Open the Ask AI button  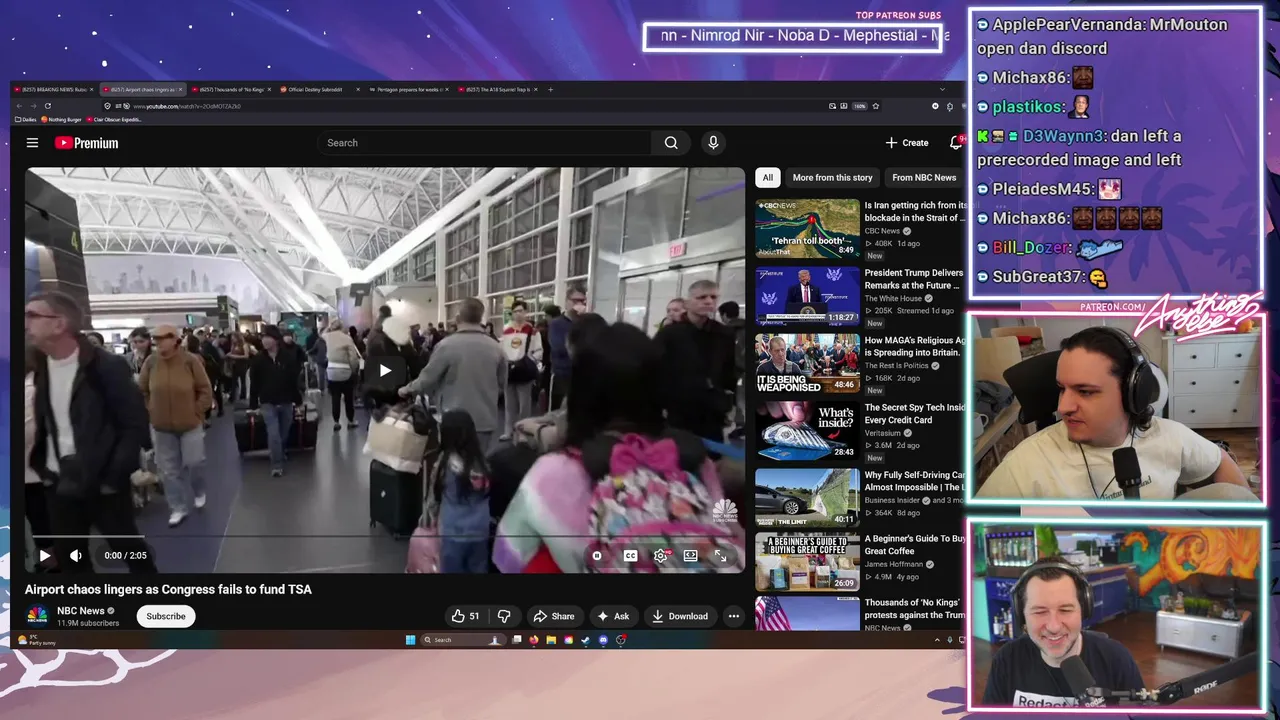[613, 616]
